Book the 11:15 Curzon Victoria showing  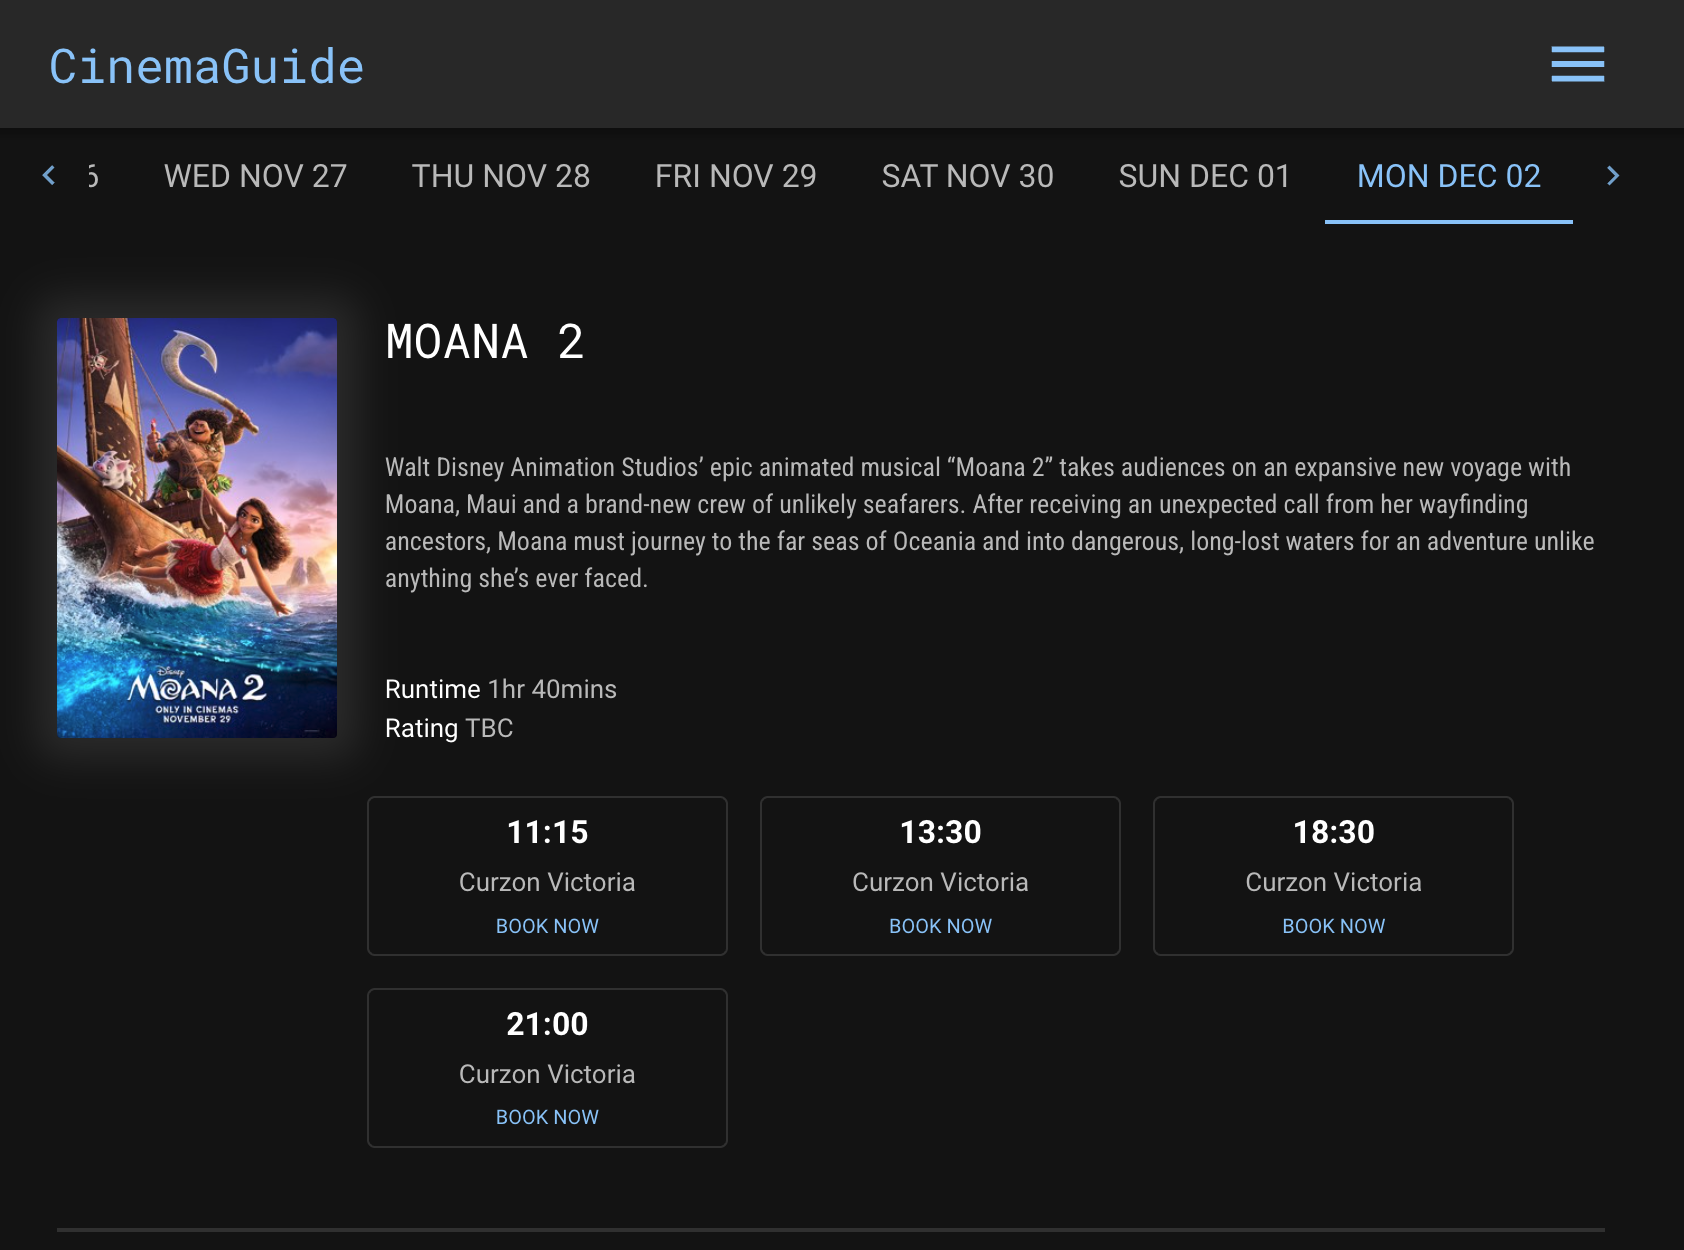[547, 926]
